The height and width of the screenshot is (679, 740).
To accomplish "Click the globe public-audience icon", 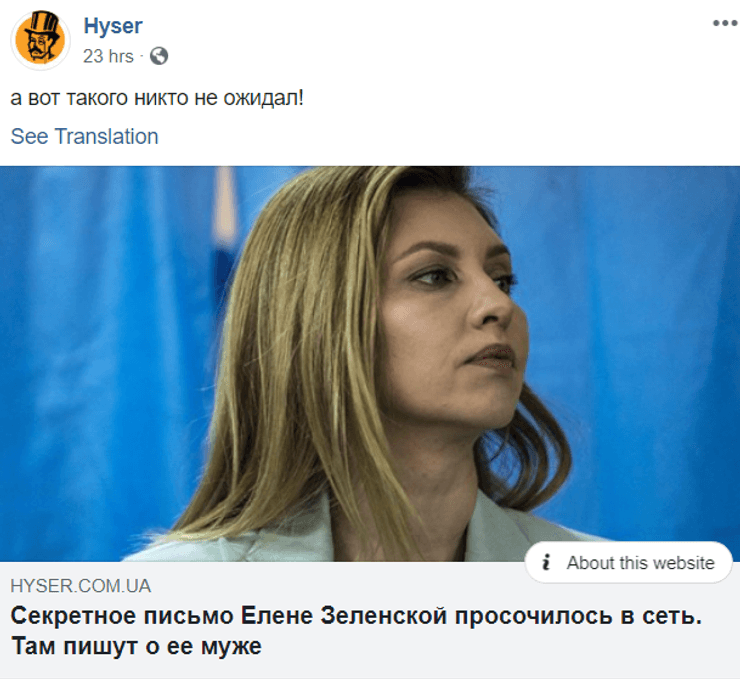I will pyautogui.click(x=159, y=56).
